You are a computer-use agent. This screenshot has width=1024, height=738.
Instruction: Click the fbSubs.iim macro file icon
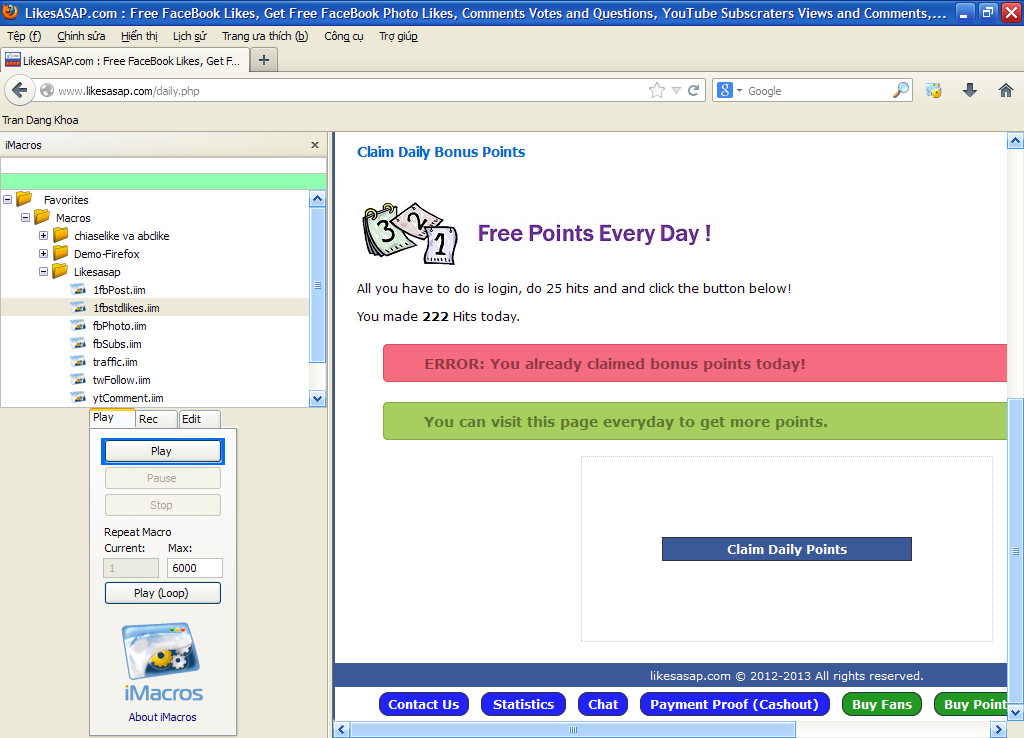pyautogui.click(x=78, y=344)
